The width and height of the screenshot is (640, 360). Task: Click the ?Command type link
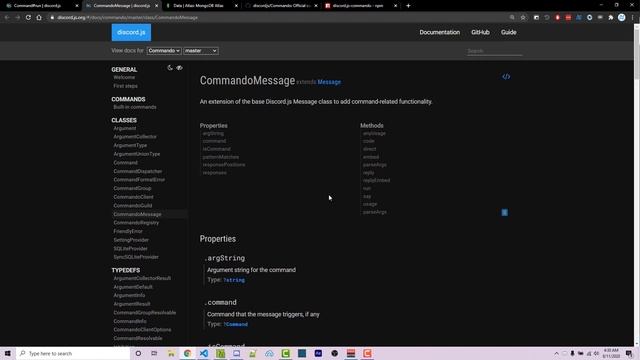tap(236, 324)
